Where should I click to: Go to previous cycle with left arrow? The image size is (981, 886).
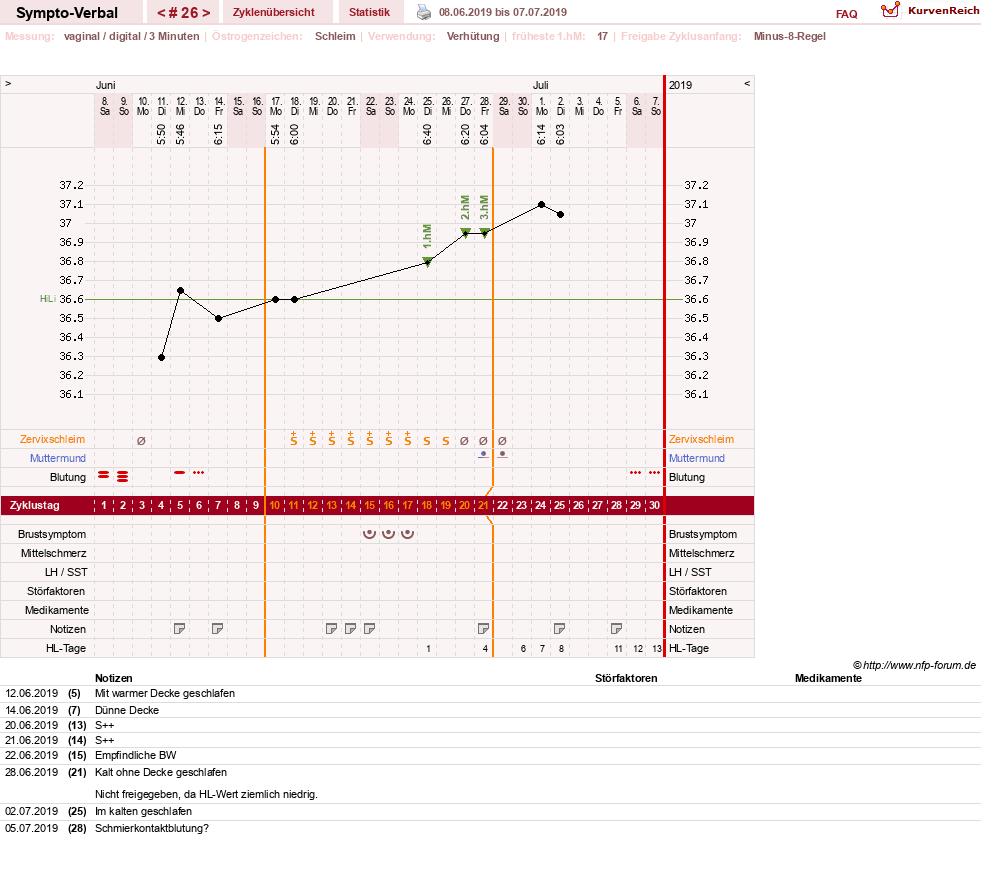pos(161,13)
